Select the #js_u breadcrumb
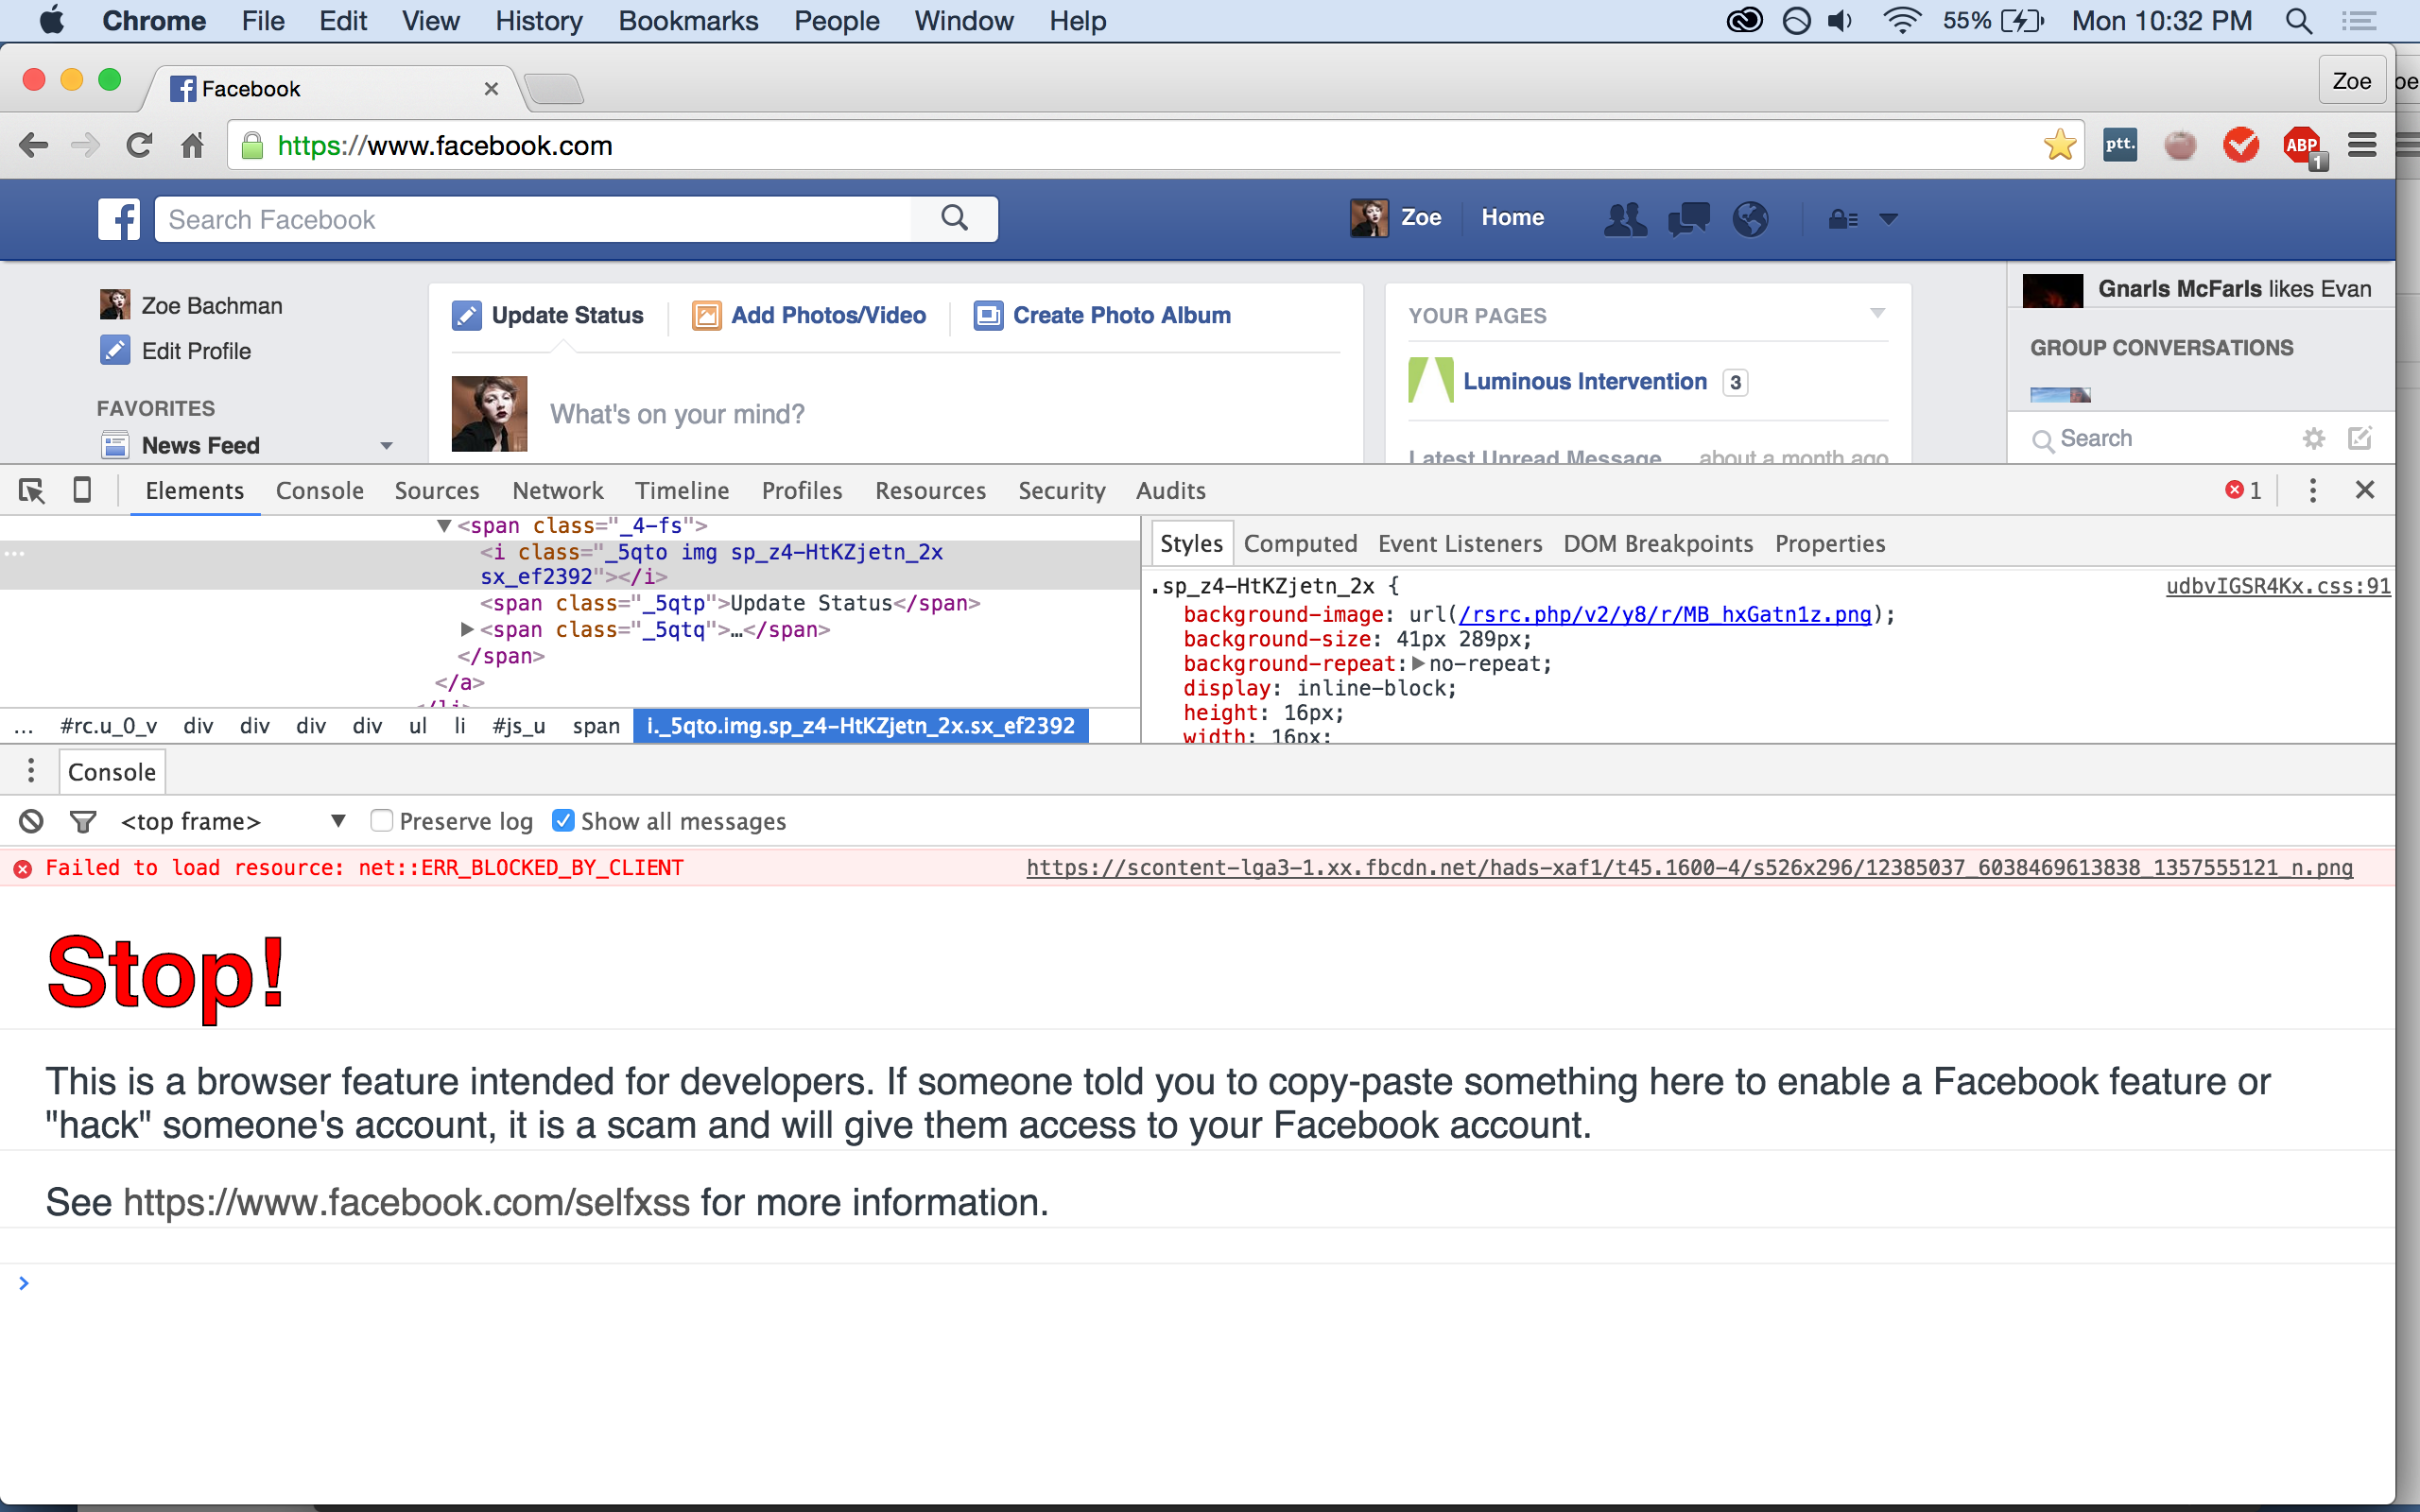The image size is (2420, 1512). coord(518,726)
